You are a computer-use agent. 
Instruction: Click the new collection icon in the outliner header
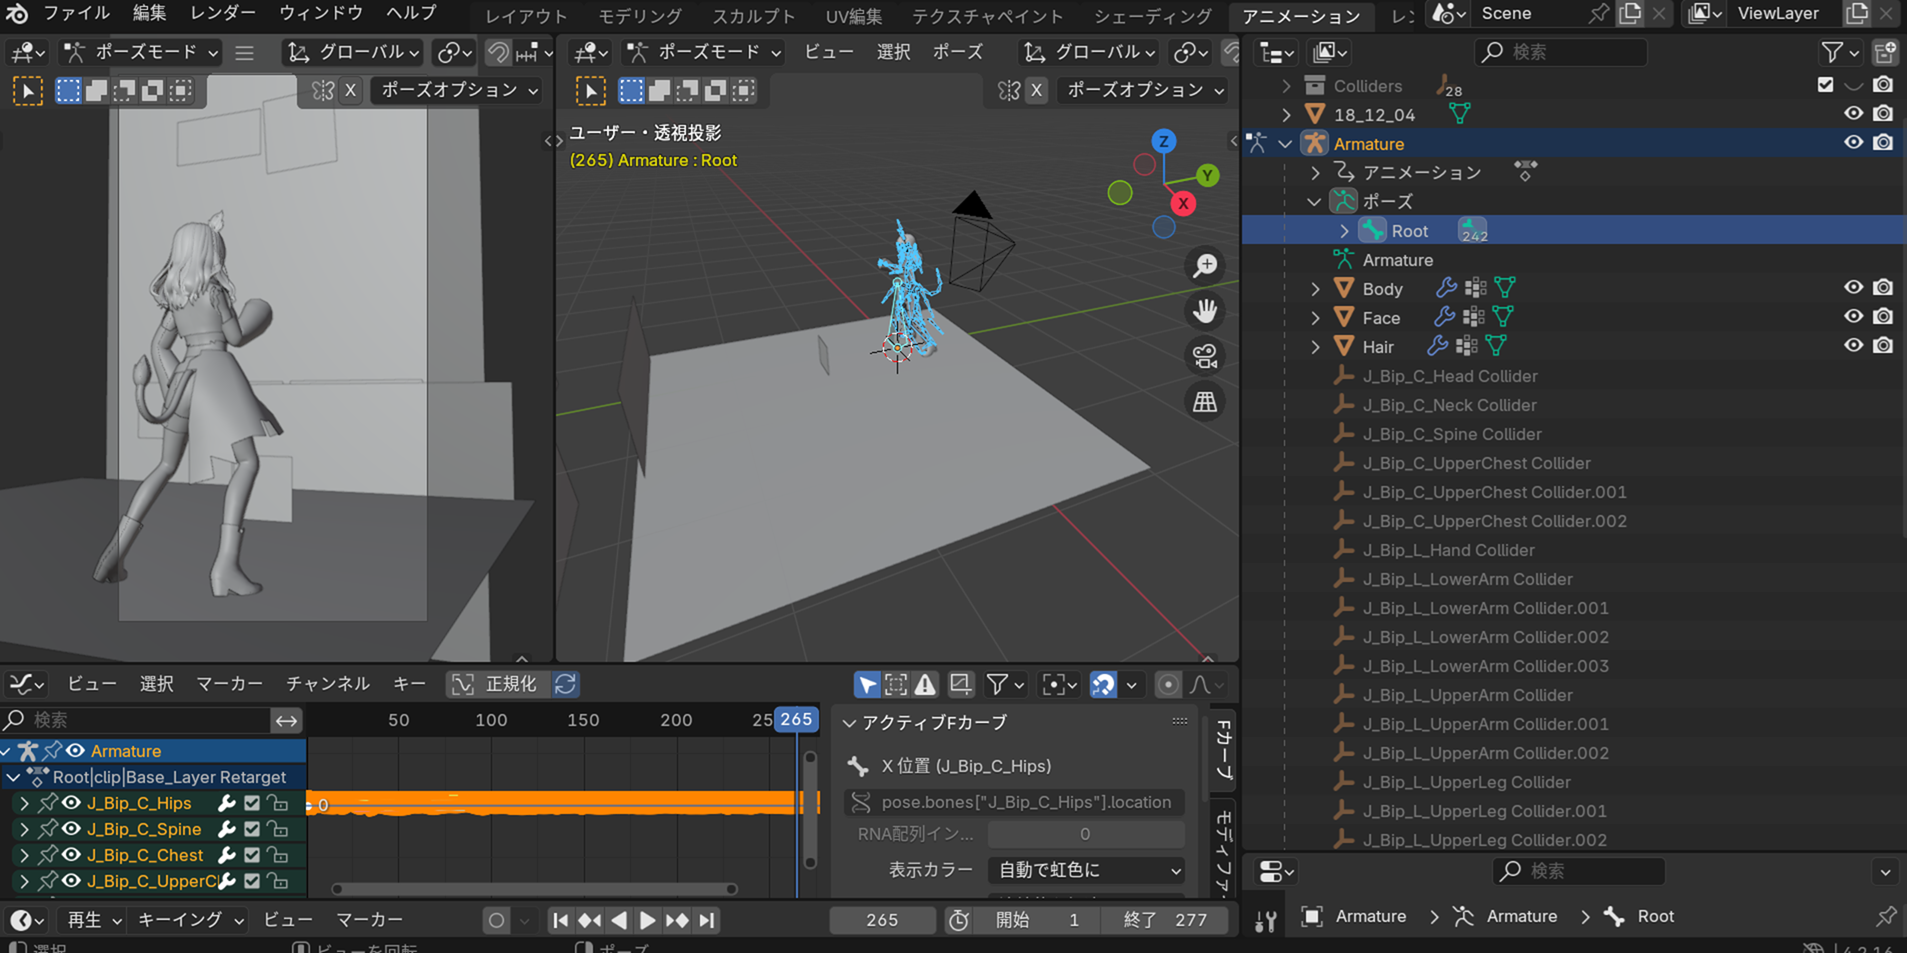(x=1884, y=52)
